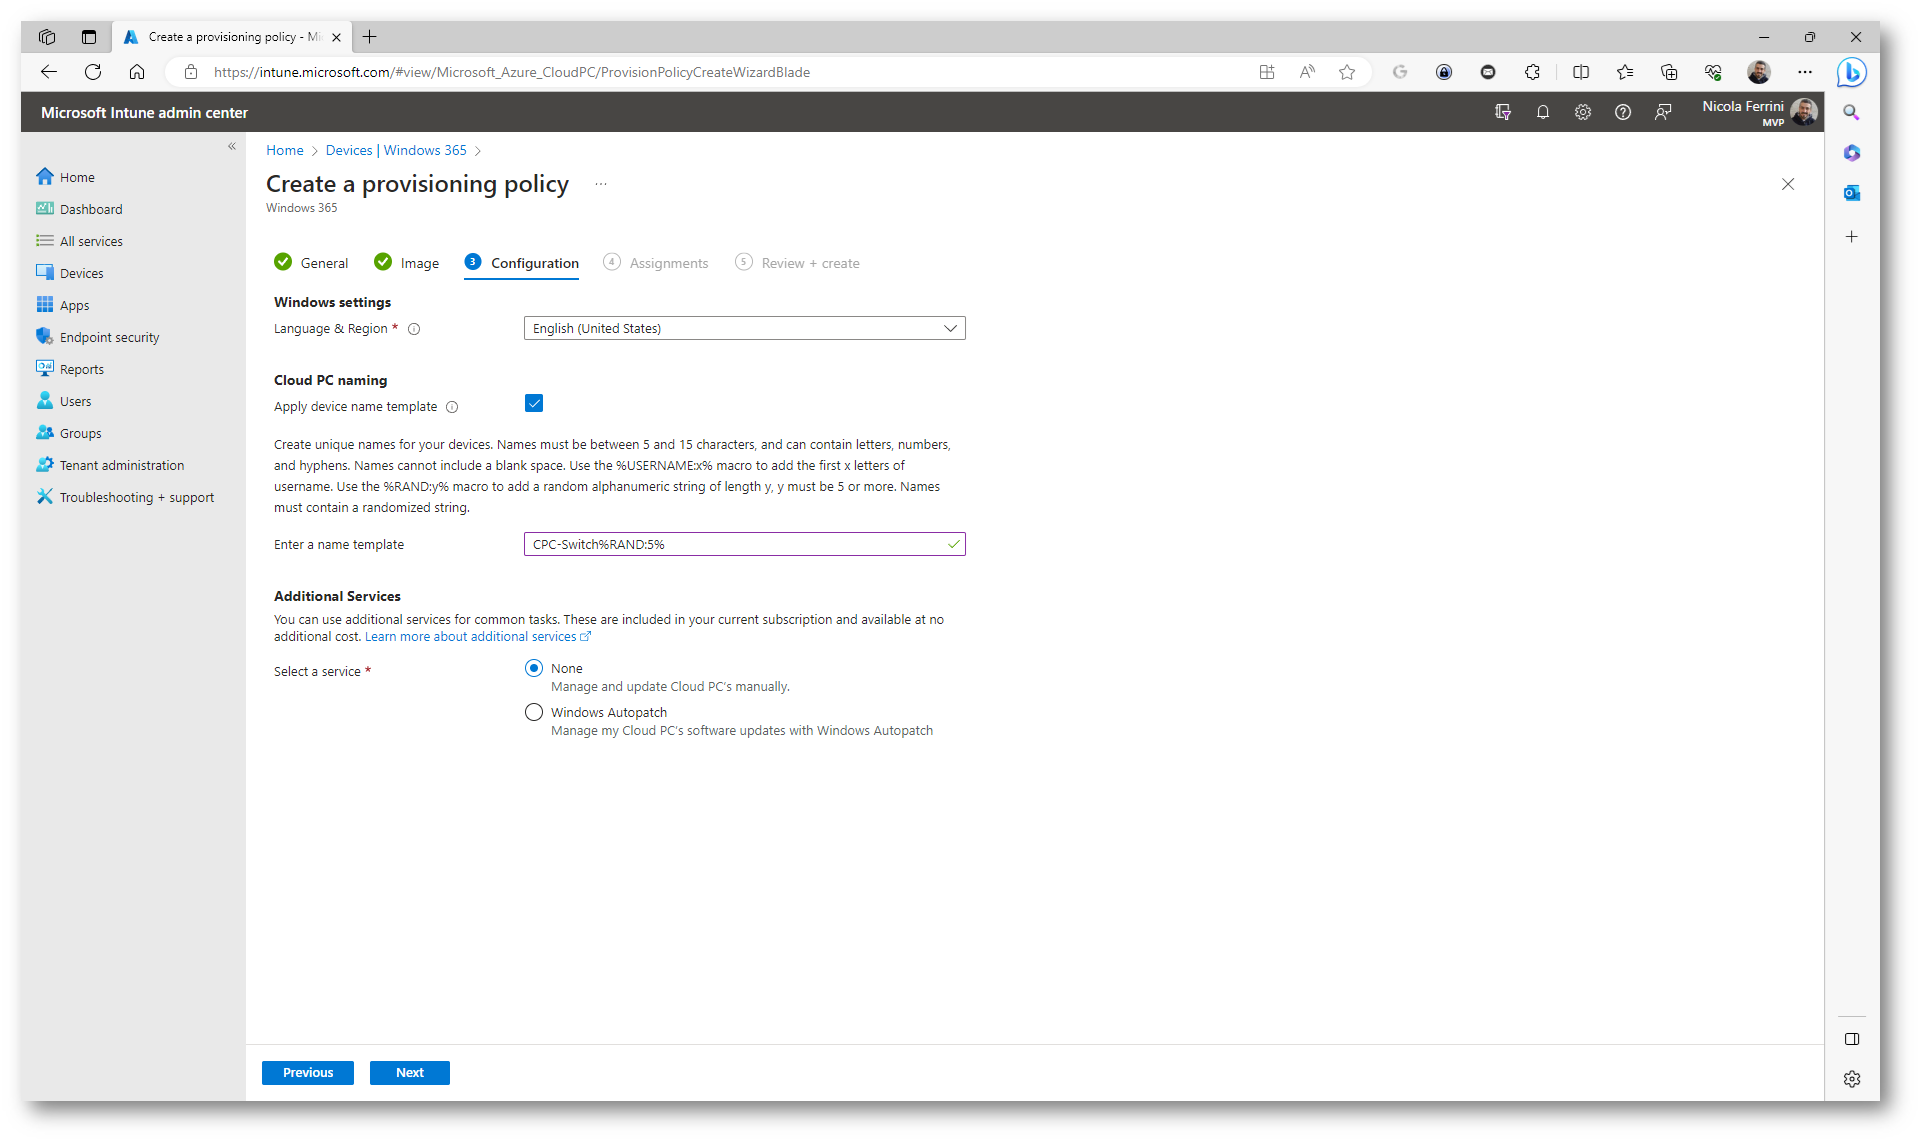The image size is (1922, 1143).
Task: Click the Next button
Action: [410, 1072]
